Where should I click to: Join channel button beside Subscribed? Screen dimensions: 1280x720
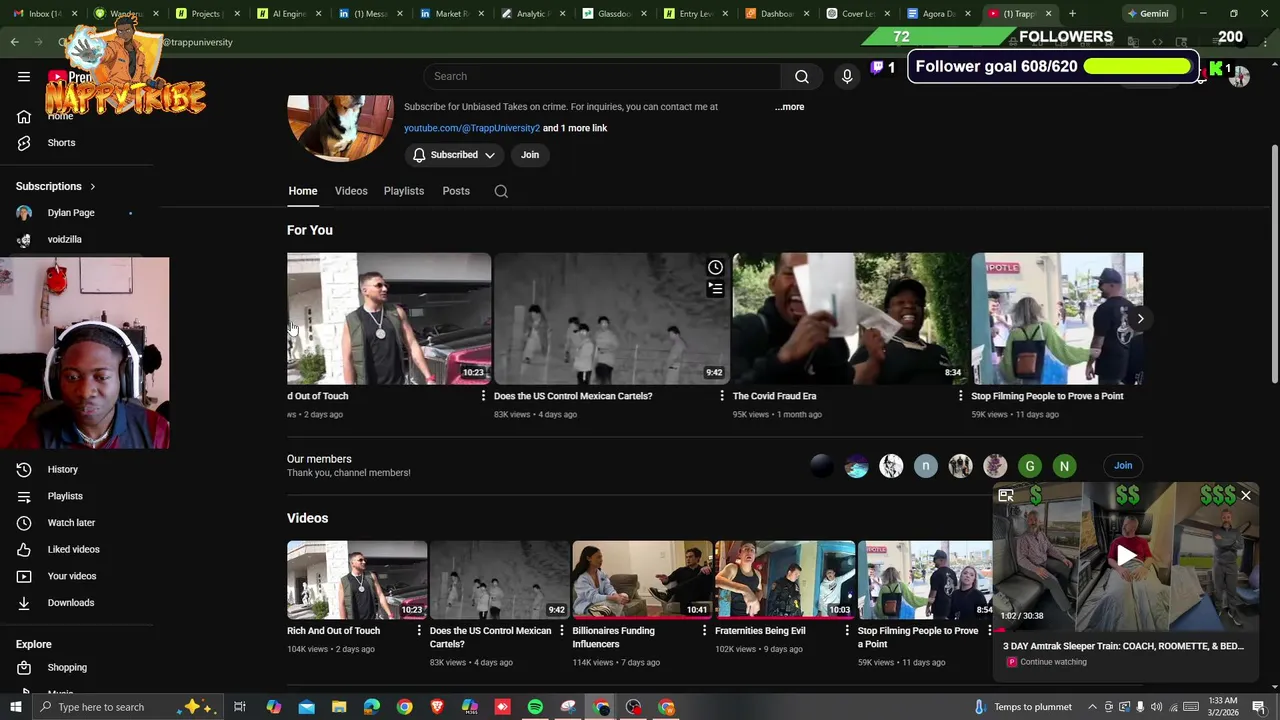[x=530, y=155]
